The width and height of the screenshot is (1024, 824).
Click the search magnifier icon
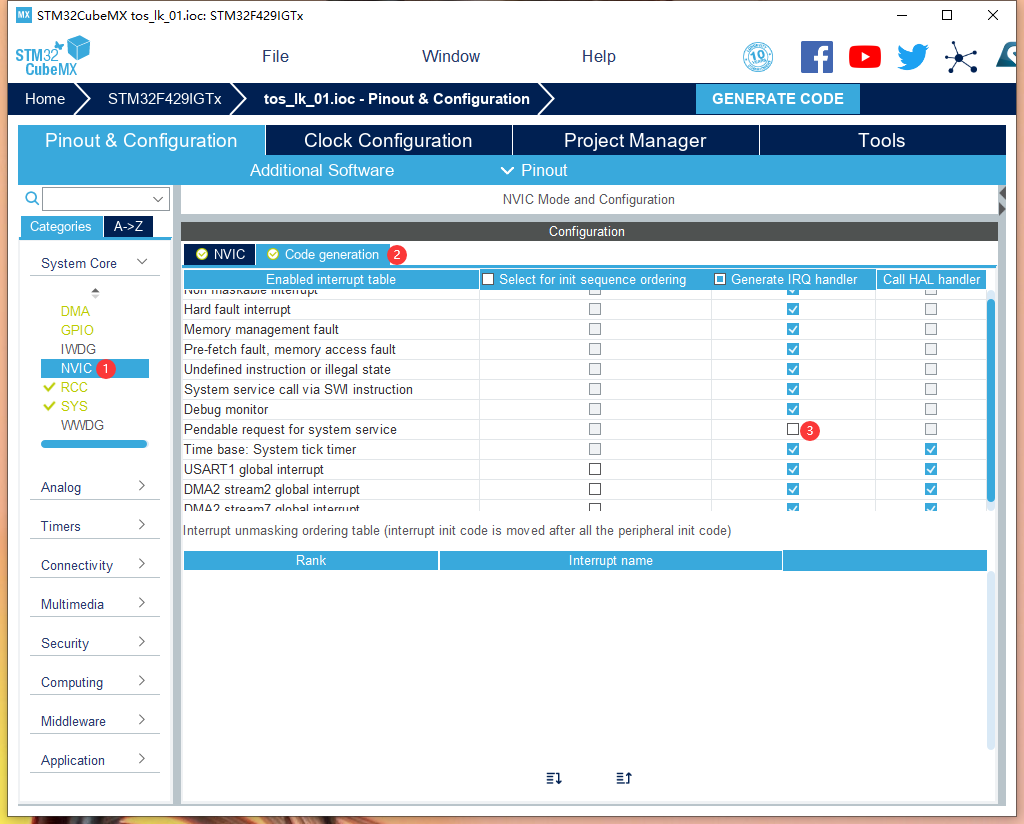coord(31,198)
